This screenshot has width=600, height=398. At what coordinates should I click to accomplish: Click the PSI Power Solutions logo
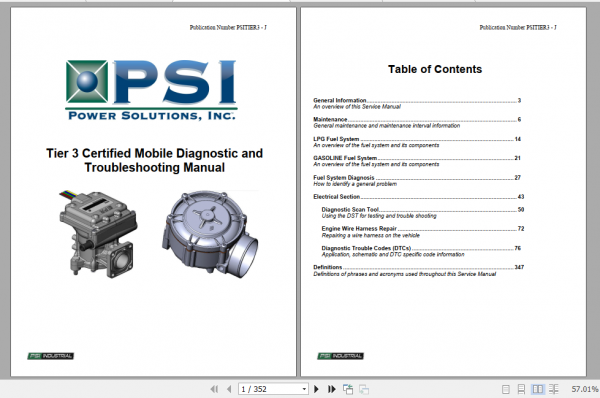click(x=151, y=90)
